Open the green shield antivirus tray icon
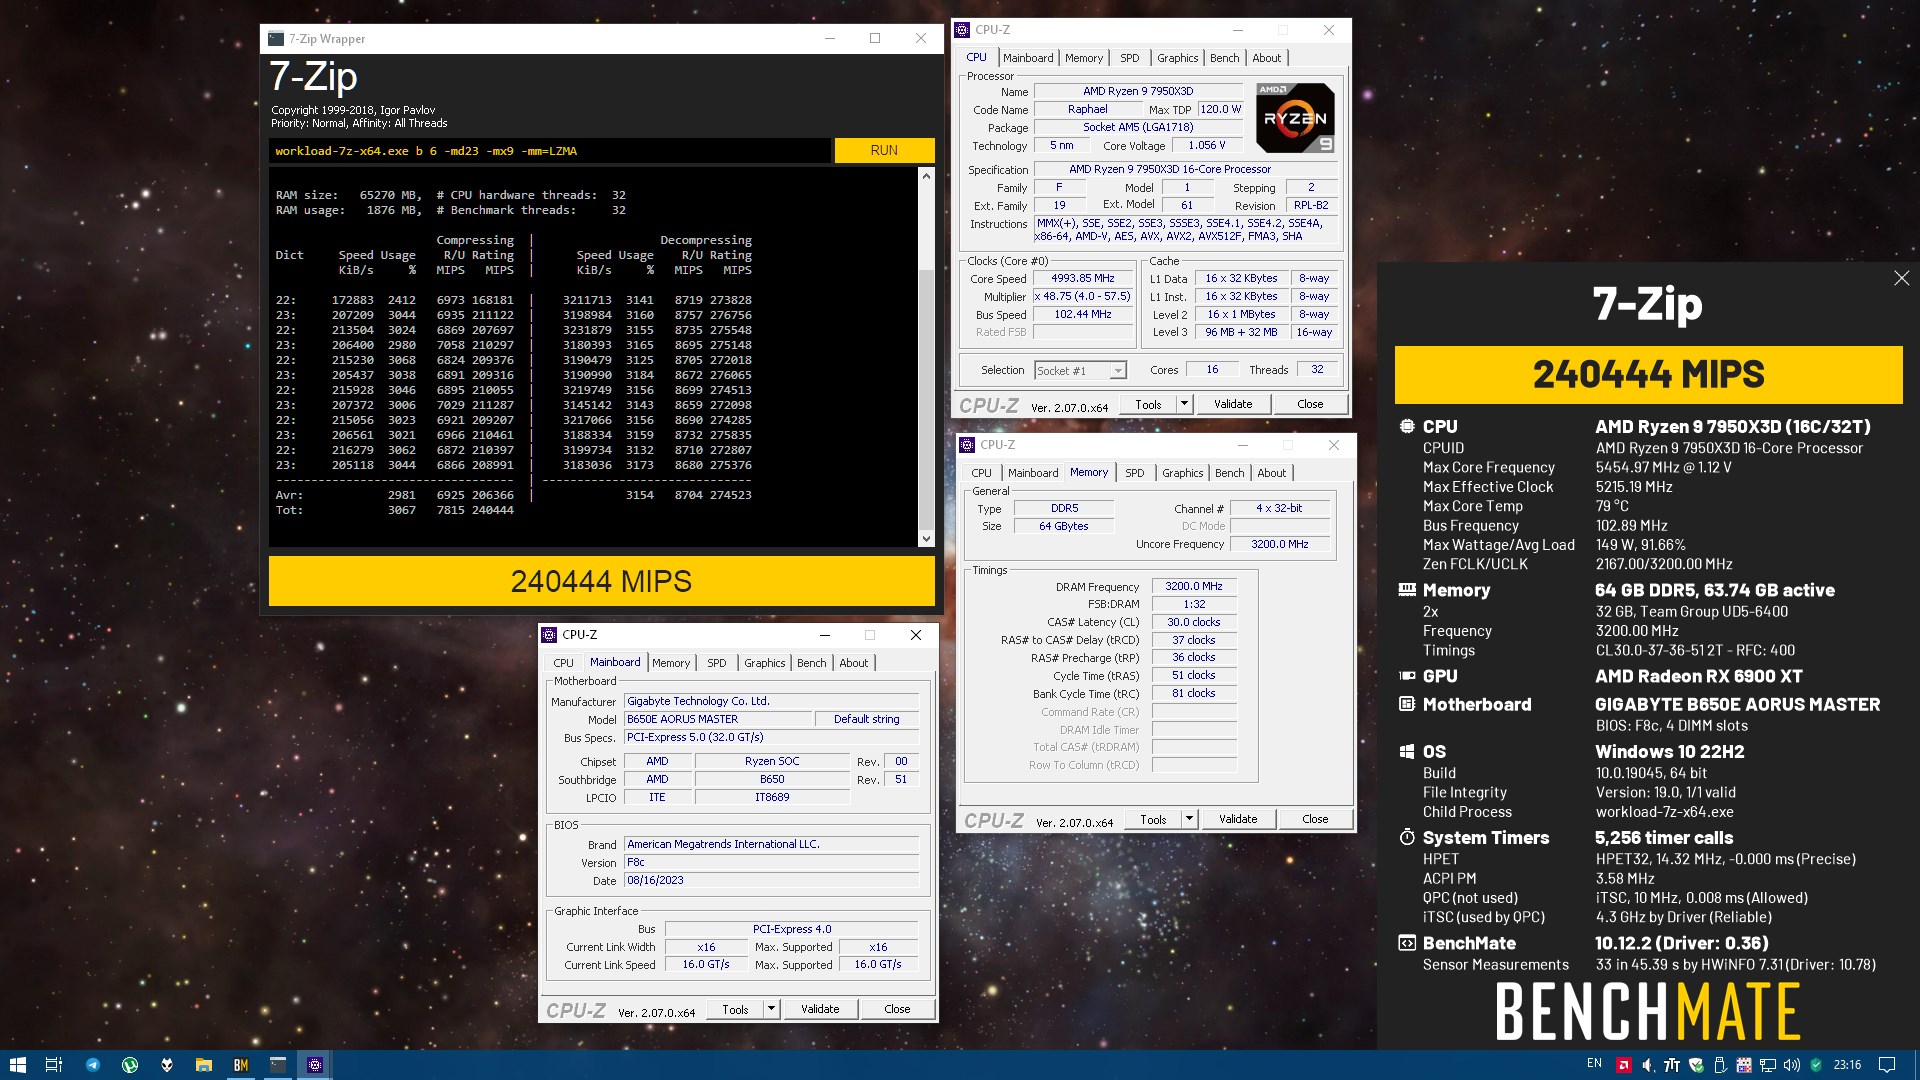The width and height of the screenshot is (1920, 1080). click(x=1816, y=1065)
